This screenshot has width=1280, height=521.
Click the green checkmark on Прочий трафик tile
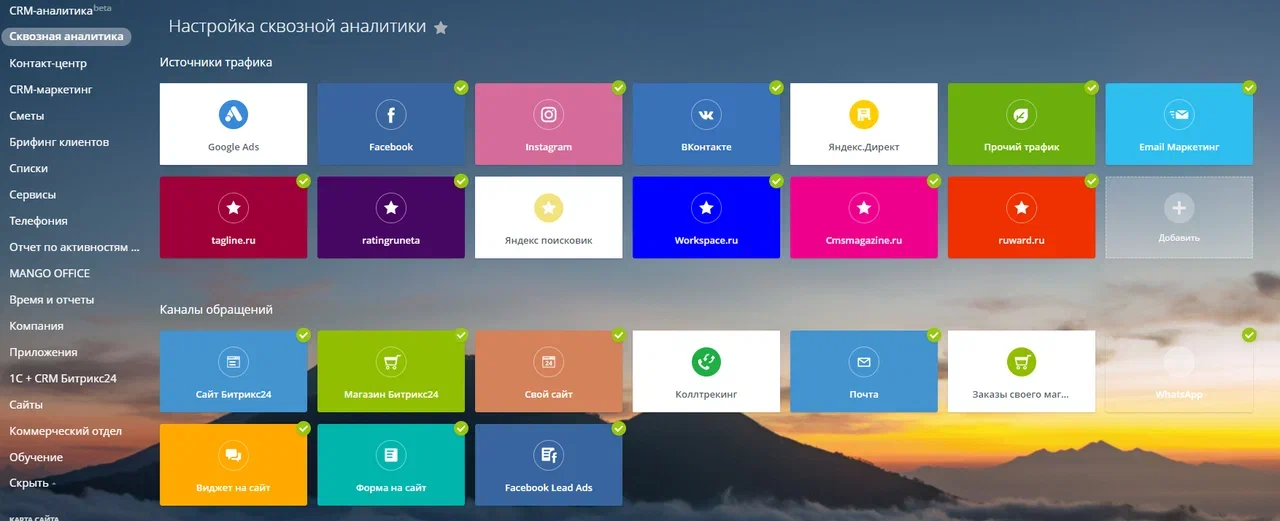pyautogui.click(x=1092, y=87)
